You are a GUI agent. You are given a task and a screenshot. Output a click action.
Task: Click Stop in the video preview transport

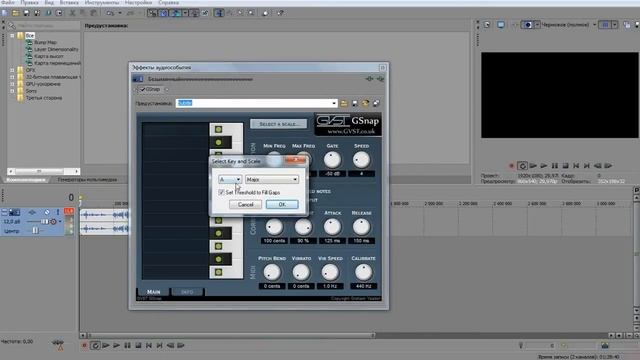coord(565,166)
